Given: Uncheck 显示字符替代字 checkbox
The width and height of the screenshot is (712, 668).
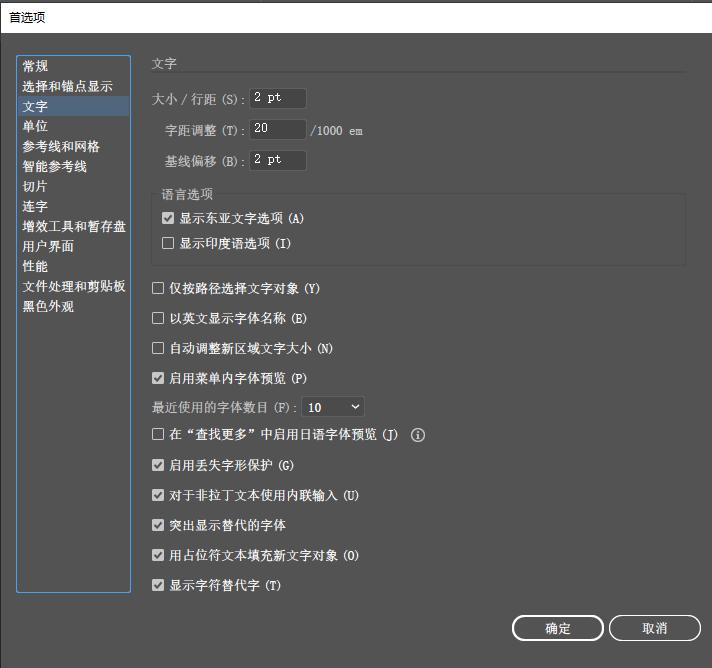Looking at the screenshot, I should tap(158, 585).
